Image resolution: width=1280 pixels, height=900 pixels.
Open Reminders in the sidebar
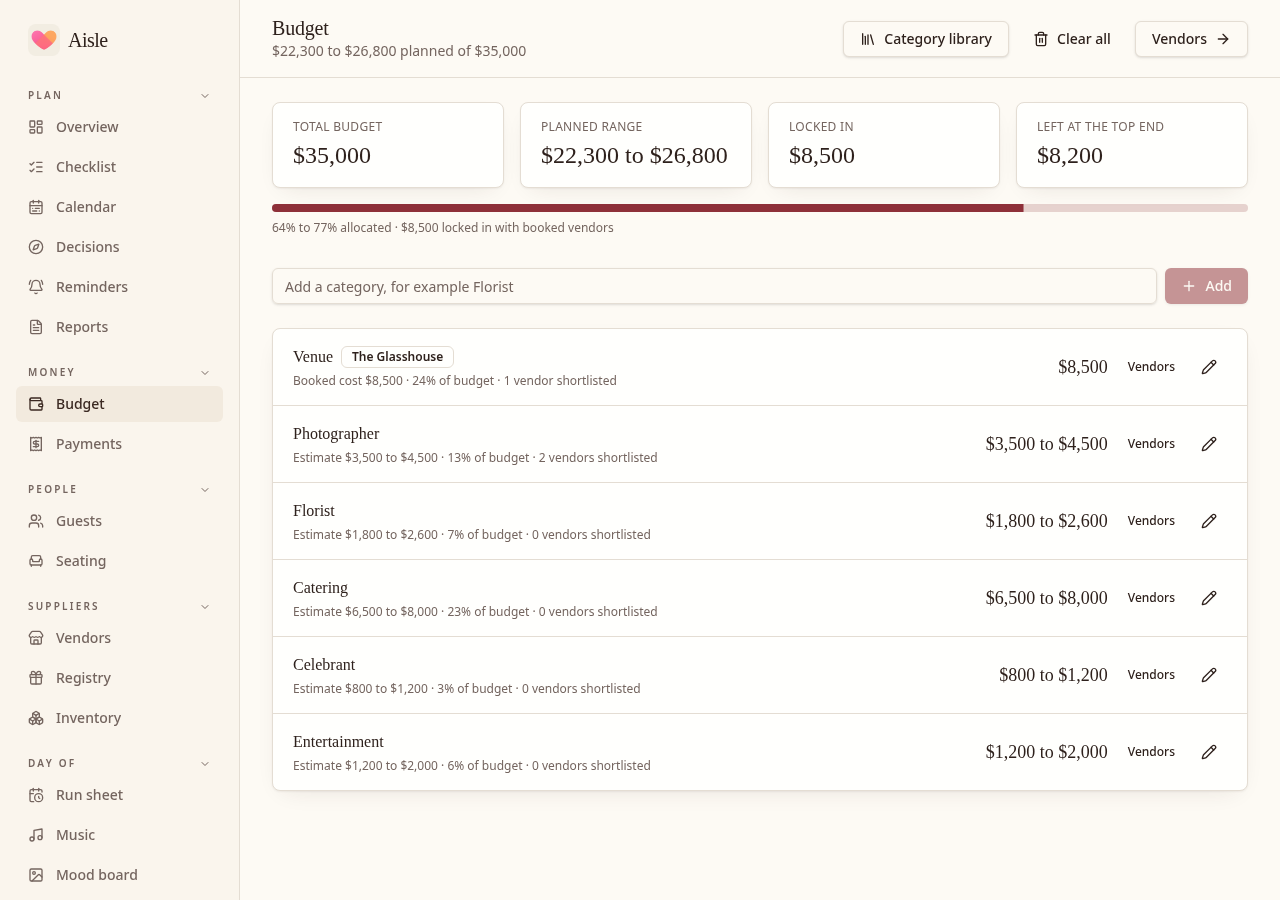(x=119, y=287)
